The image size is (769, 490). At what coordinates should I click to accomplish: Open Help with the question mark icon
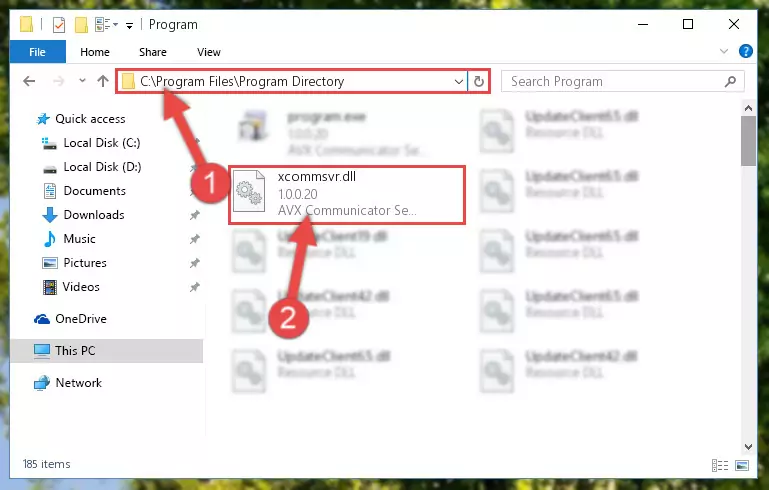(745, 51)
